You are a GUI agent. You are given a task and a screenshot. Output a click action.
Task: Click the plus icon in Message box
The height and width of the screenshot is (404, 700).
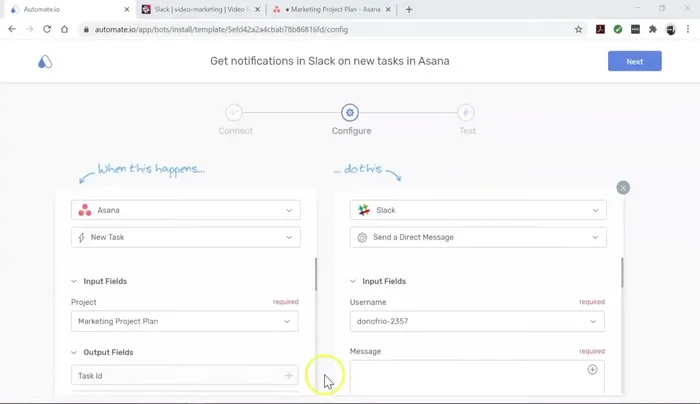(592, 370)
